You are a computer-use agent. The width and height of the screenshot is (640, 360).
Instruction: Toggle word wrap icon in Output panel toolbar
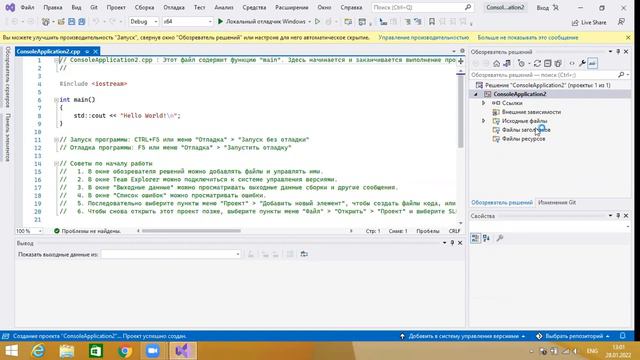pos(304,254)
